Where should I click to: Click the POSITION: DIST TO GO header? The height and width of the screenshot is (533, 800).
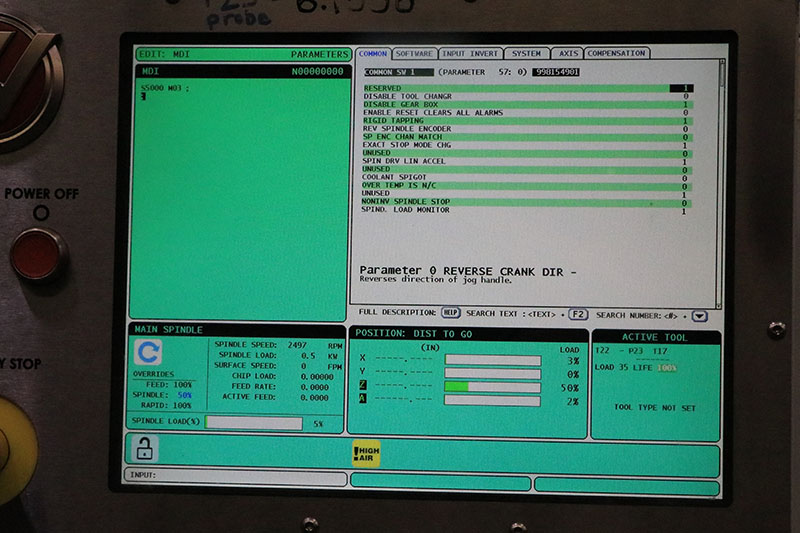coord(468,334)
